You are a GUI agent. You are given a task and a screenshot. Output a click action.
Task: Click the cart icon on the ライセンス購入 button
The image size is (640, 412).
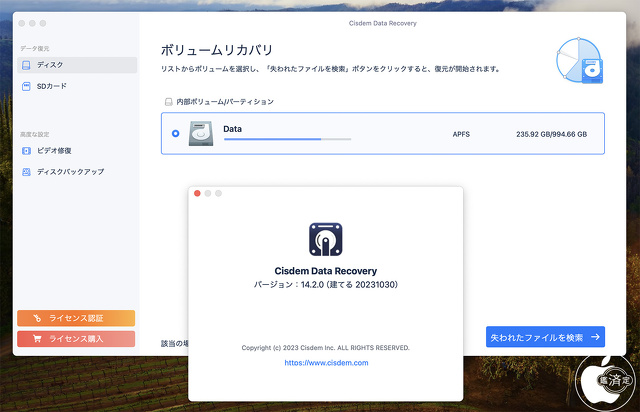coord(37,339)
